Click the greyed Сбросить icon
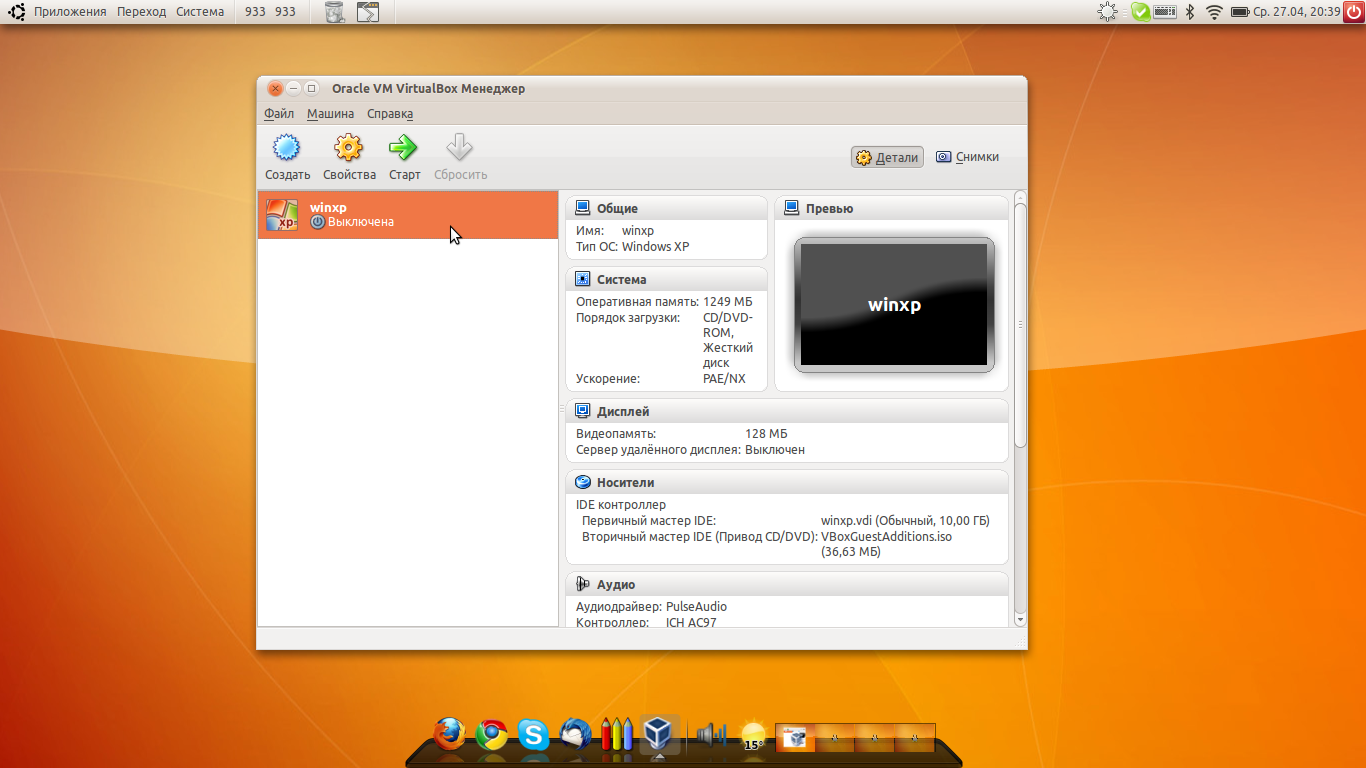The height and width of the screenshot is (768, 1366). tap(460, 148)
